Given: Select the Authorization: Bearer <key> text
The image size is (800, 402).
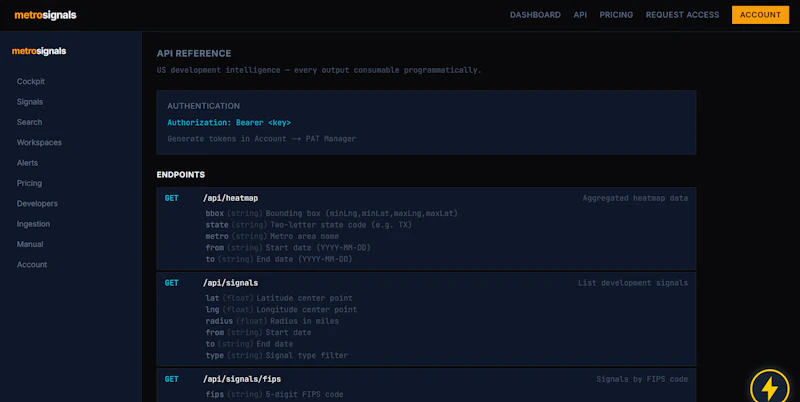Looking at the screenshot, I should 229,123.
